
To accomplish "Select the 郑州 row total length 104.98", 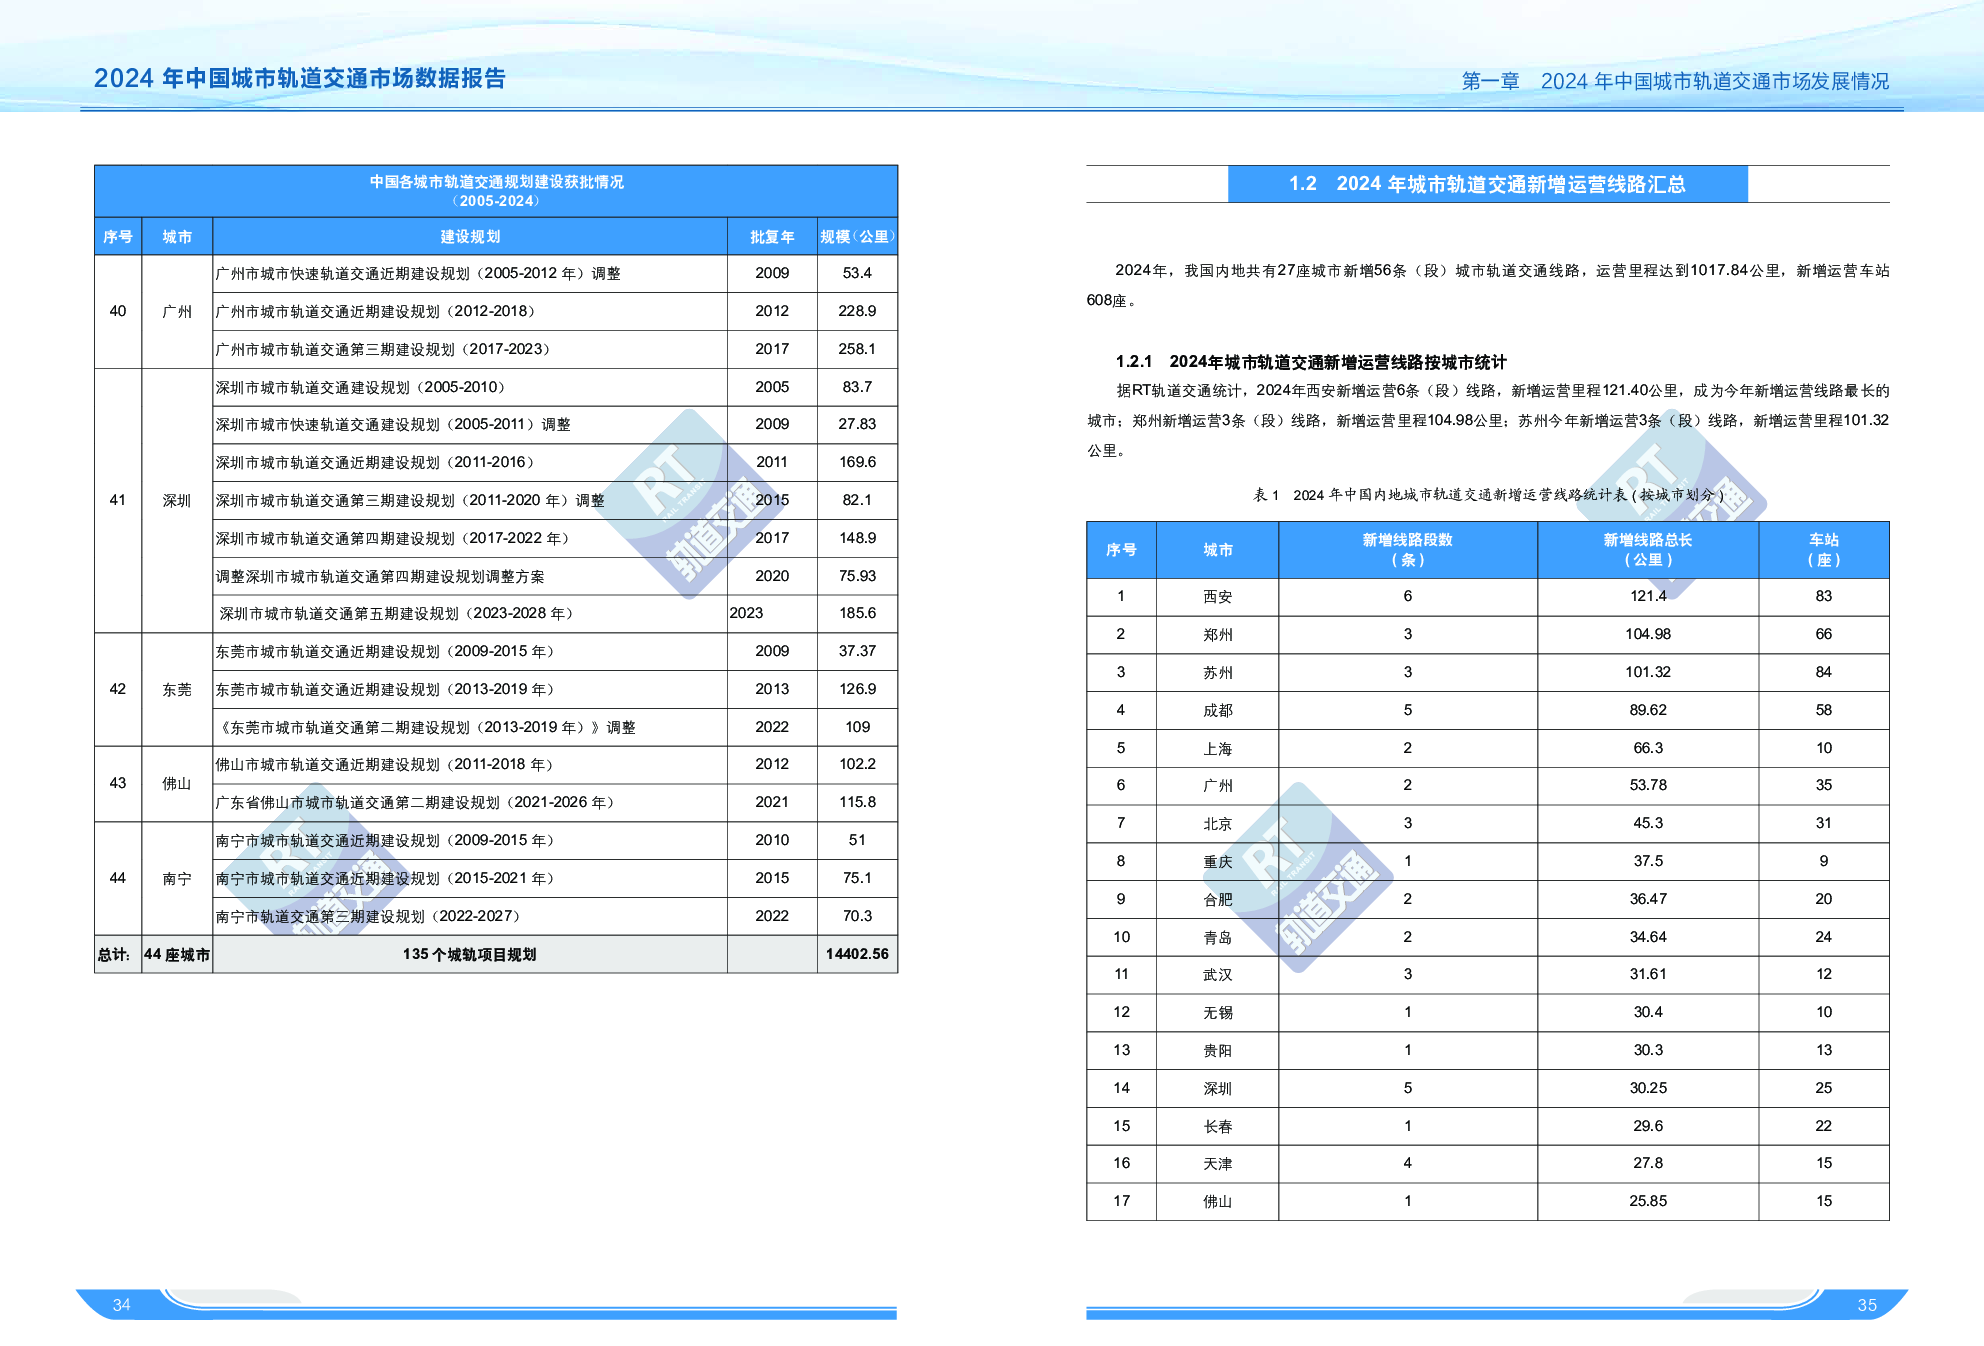I will tap(1647, 634).
